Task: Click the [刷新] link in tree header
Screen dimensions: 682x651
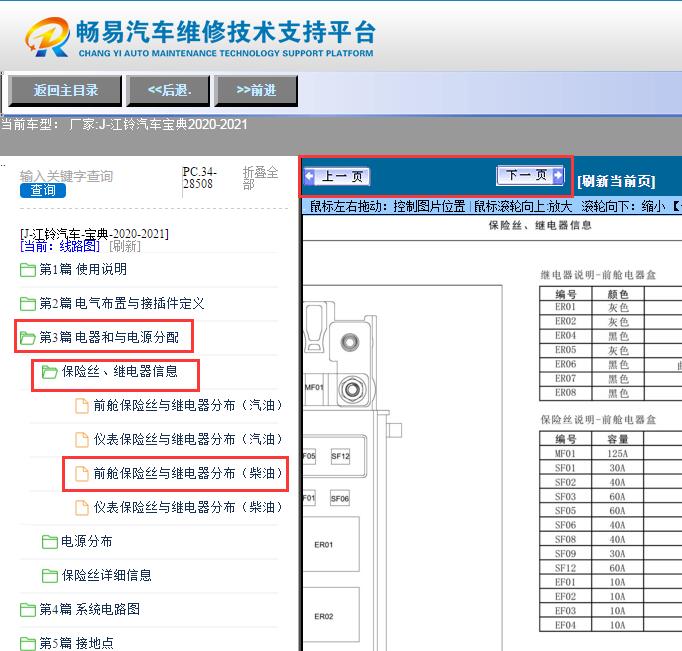Action: click(x=125, y=247)
